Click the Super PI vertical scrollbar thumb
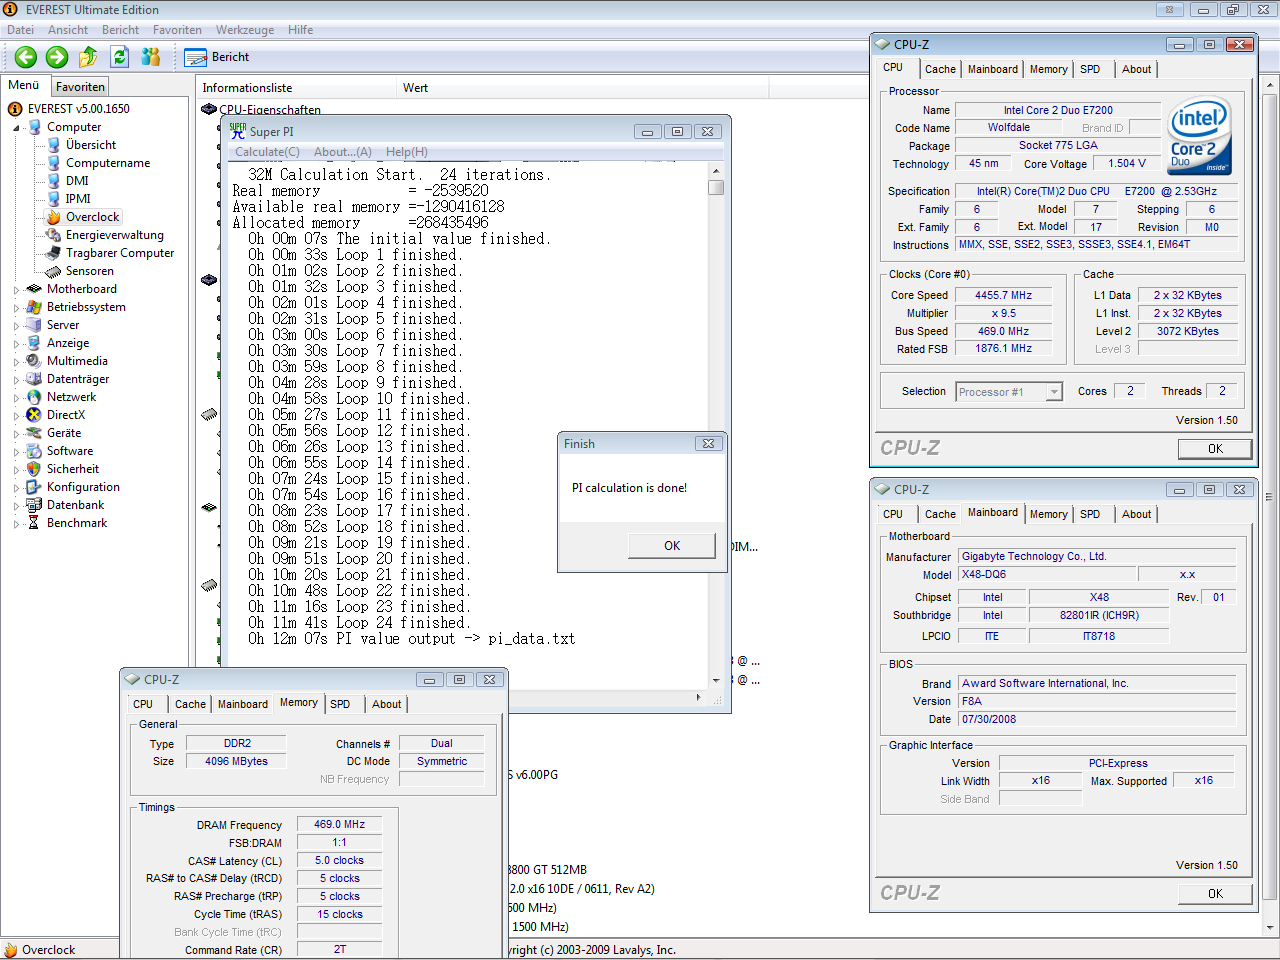1280x960 pixels. coord(716,187)
